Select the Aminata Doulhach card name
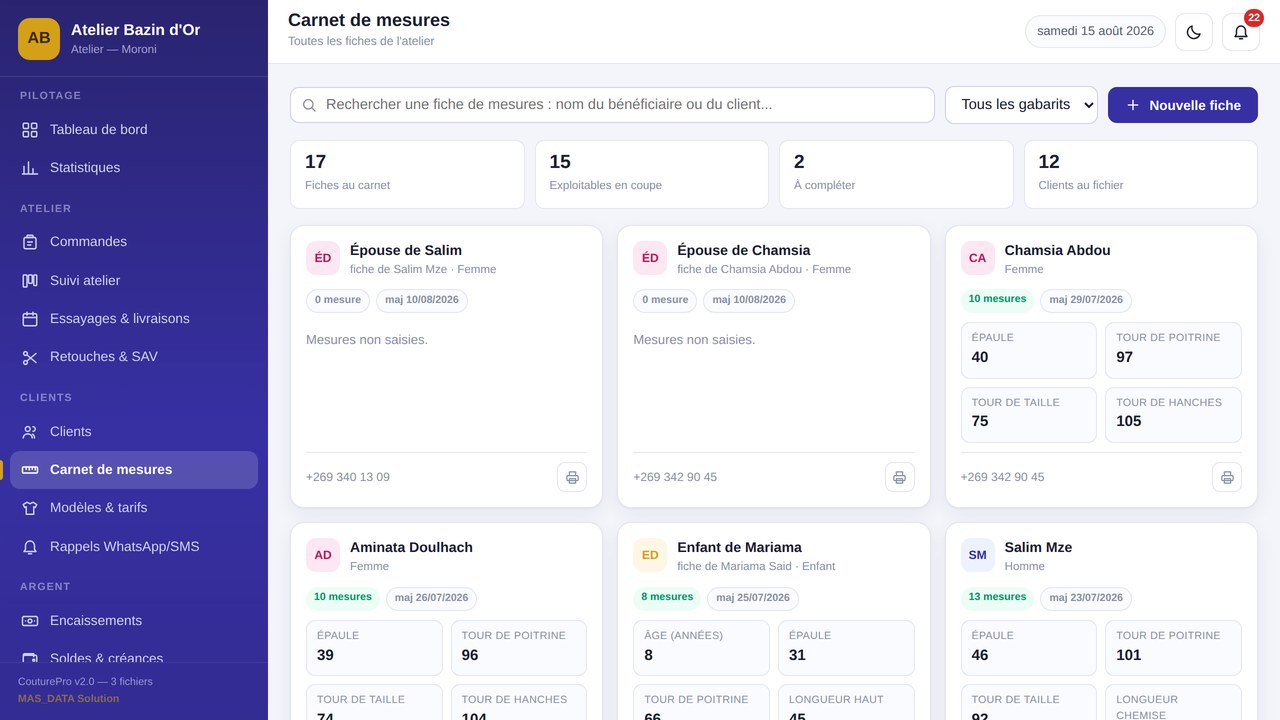This screenshot has width=1280, height=720. [411, 547]
